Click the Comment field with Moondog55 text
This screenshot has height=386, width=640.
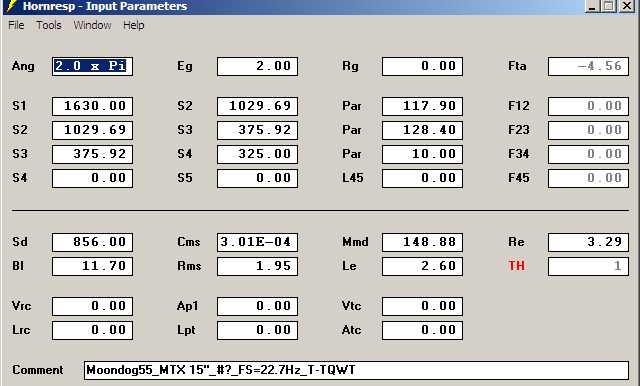point(356,370)
